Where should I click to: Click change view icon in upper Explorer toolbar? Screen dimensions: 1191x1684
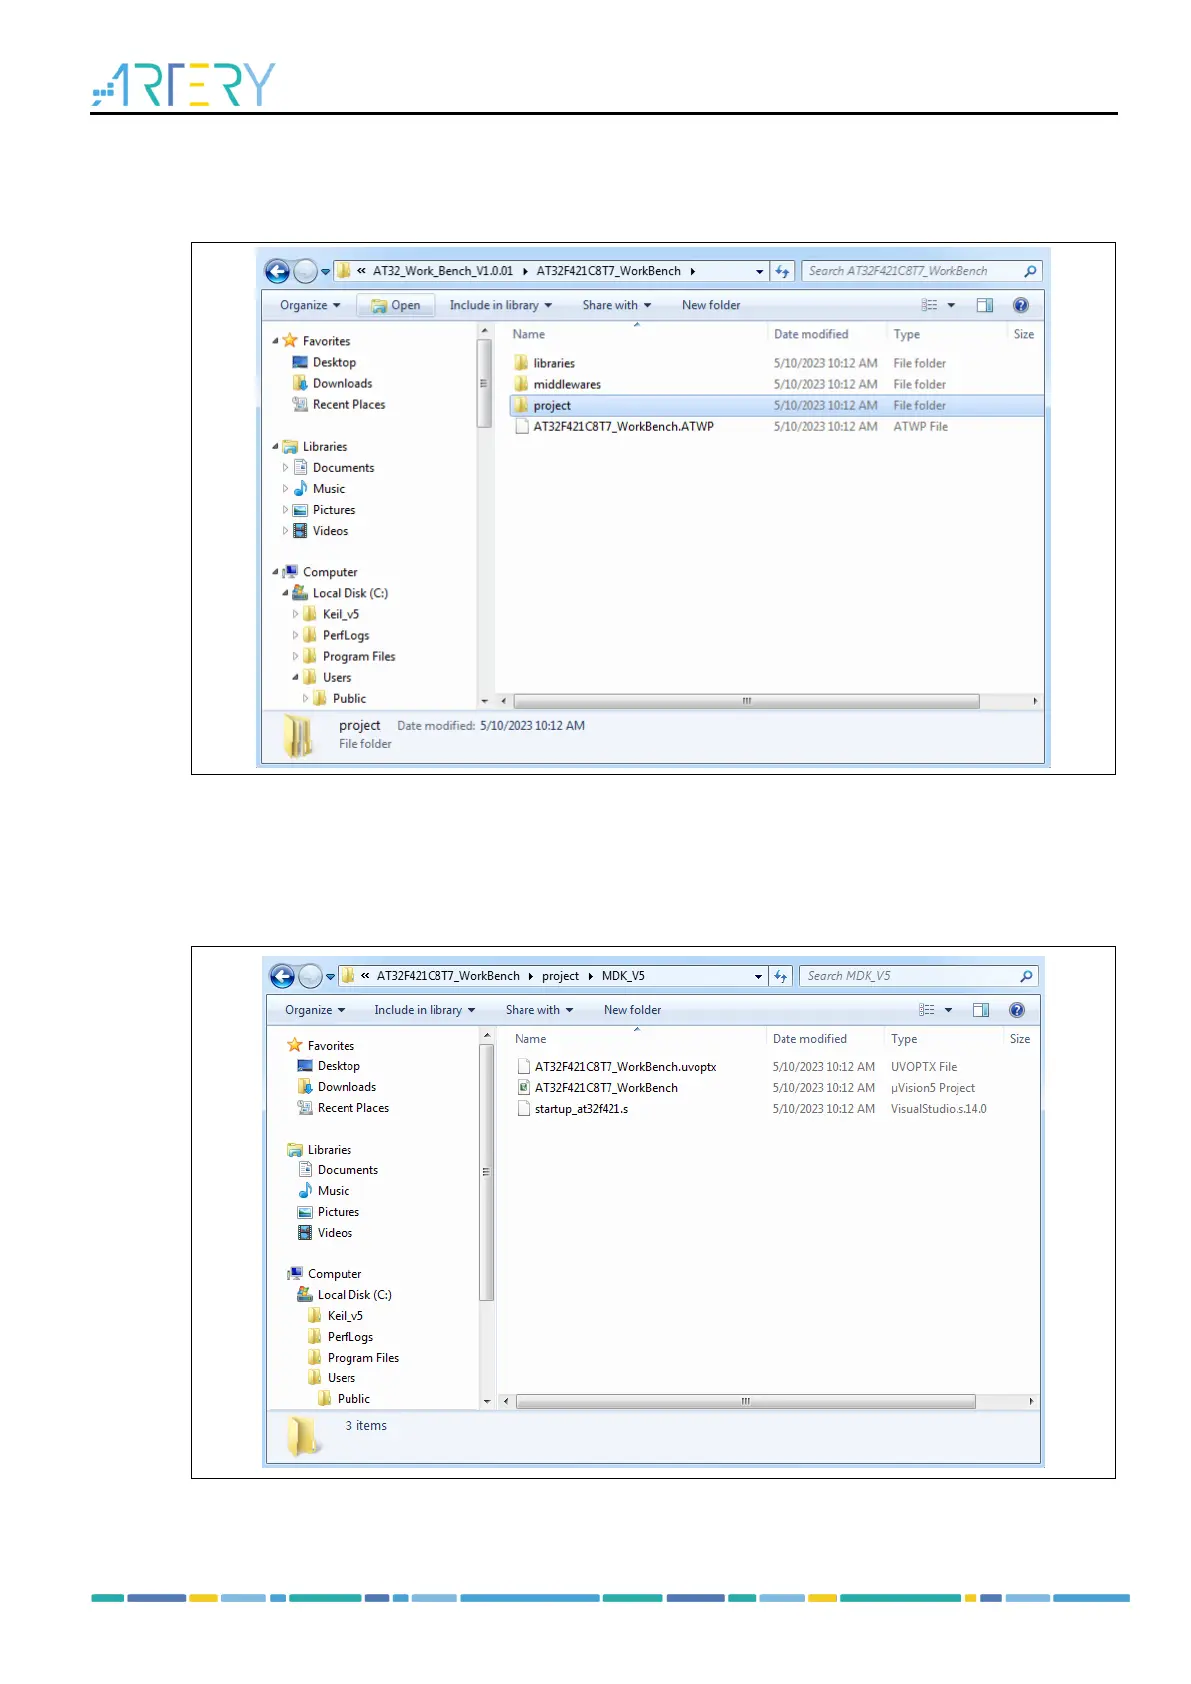point(929,305)
